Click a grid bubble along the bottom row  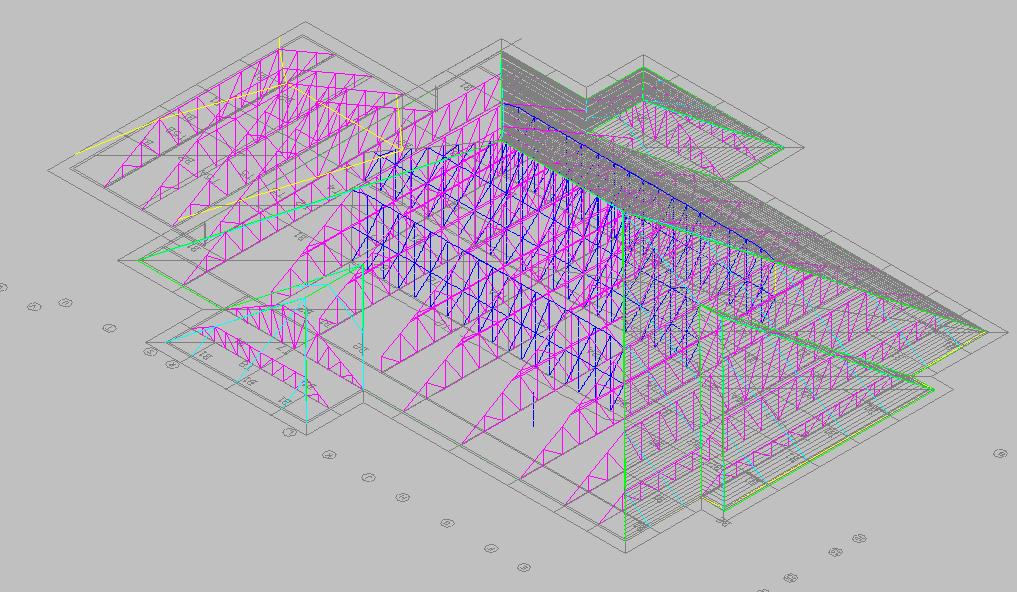coord(403,497)
